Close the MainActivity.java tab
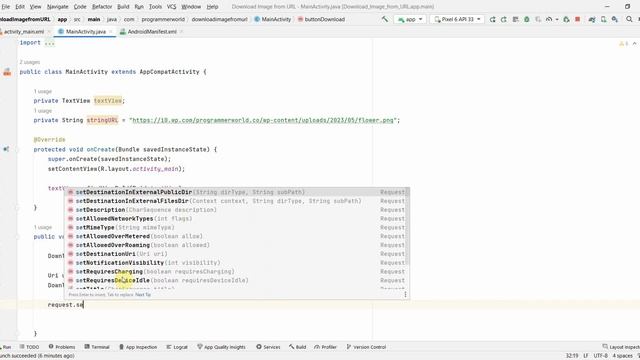 pyautogui.click(x=110, y=31)
